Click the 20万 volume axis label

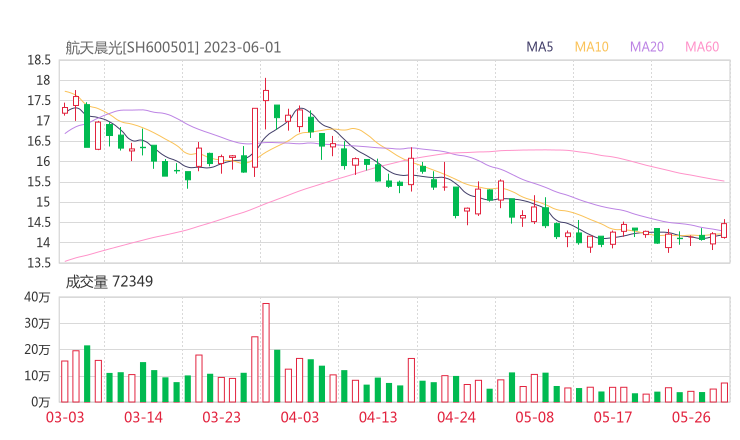(x=37, y=350)
